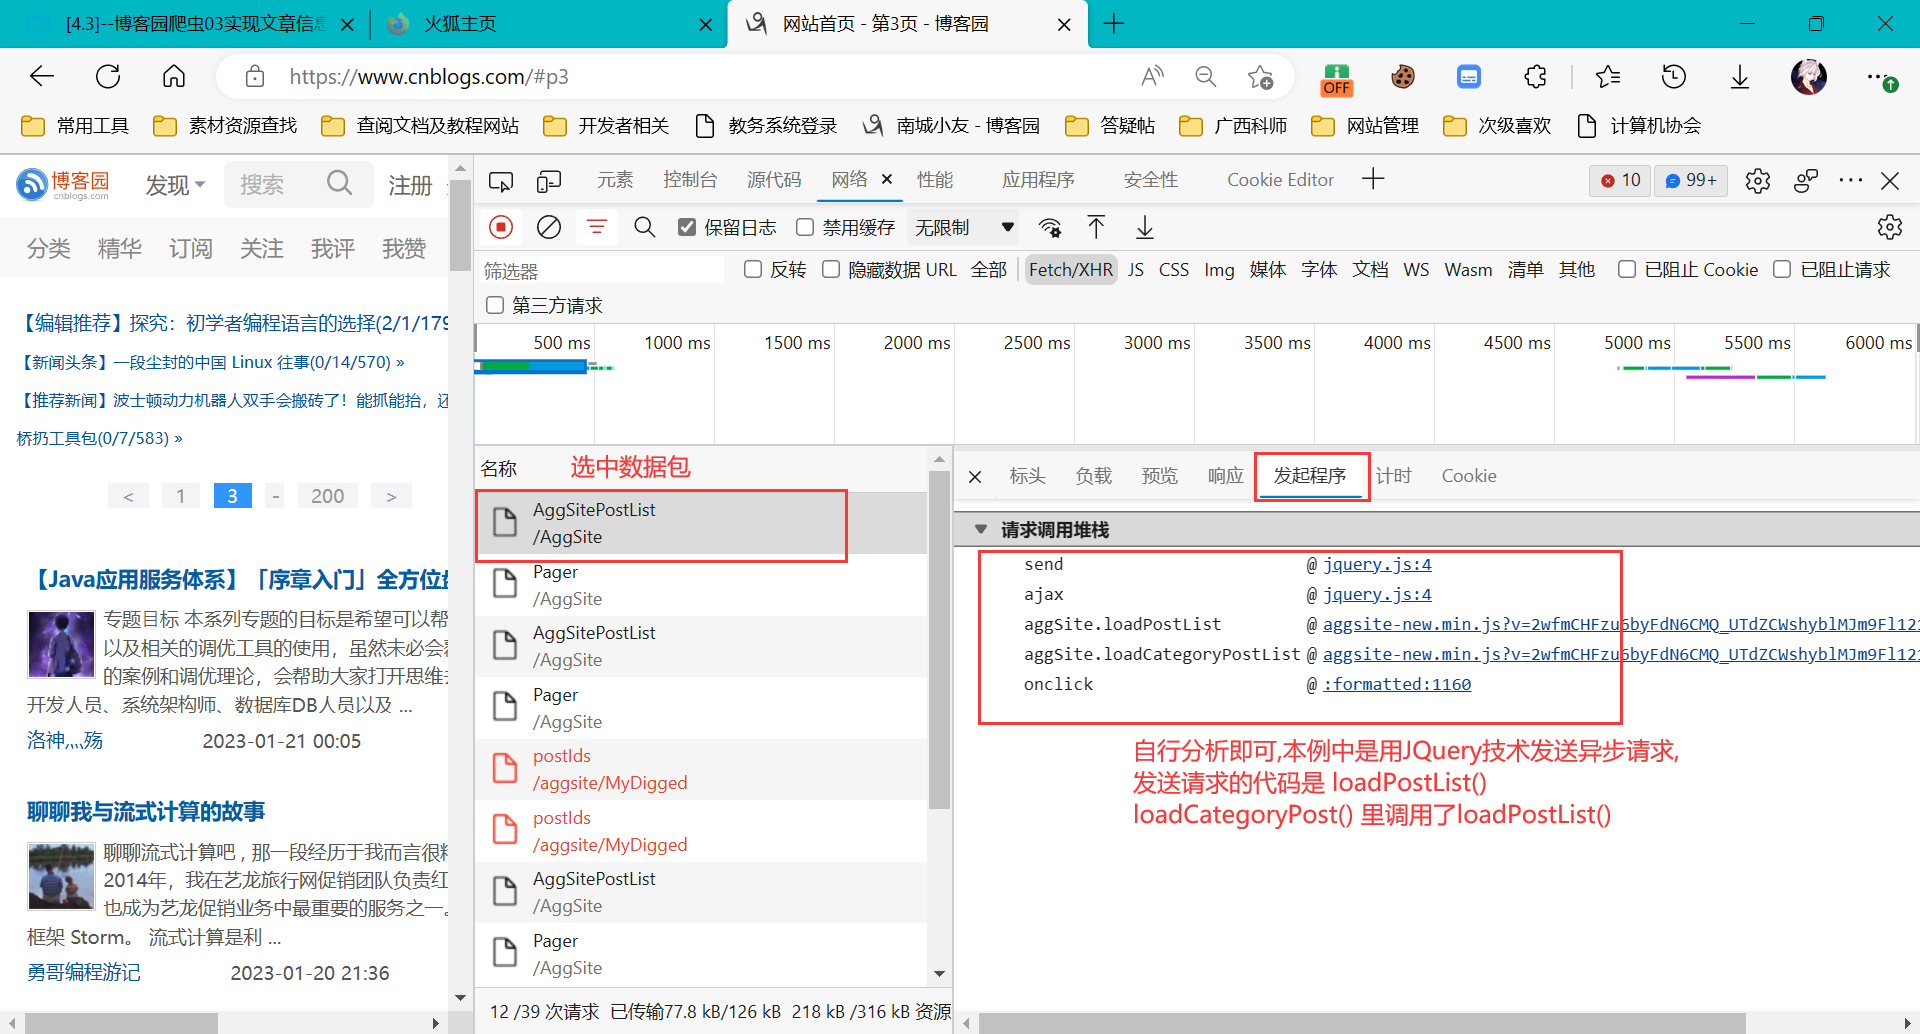Check the 第三方请求 checkbox
1920x1034 pixels.
point(494,306)
